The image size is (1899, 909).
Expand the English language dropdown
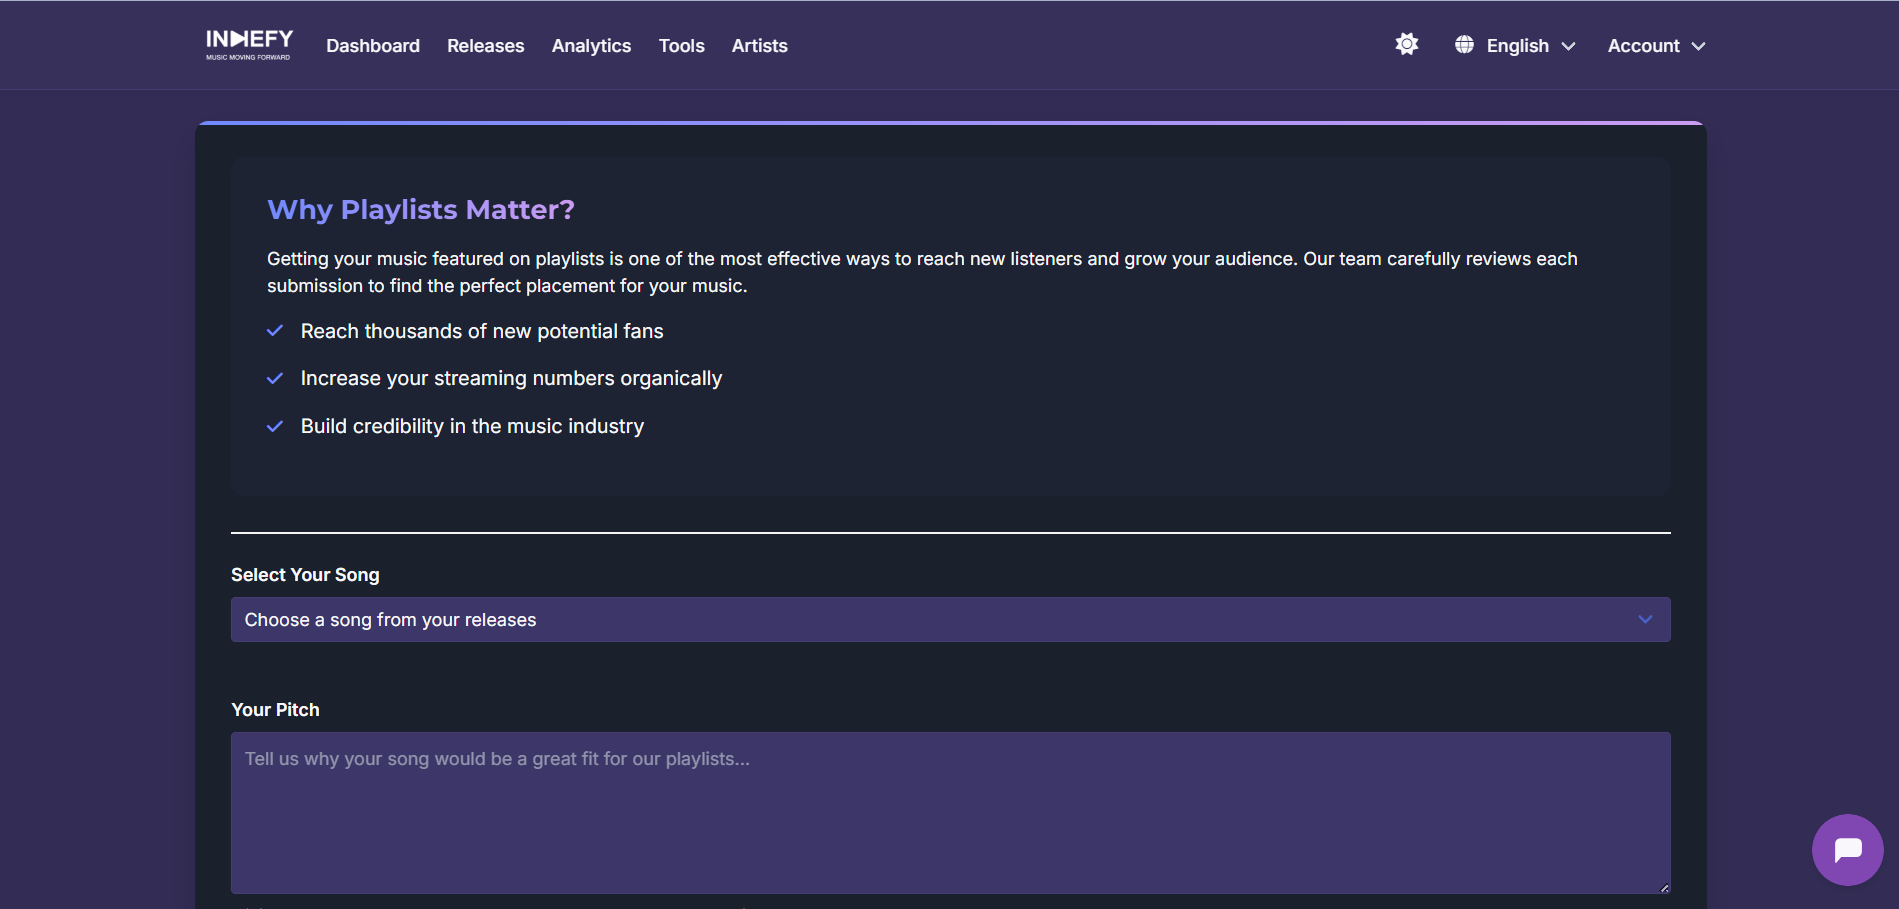tap(1530, 46)
